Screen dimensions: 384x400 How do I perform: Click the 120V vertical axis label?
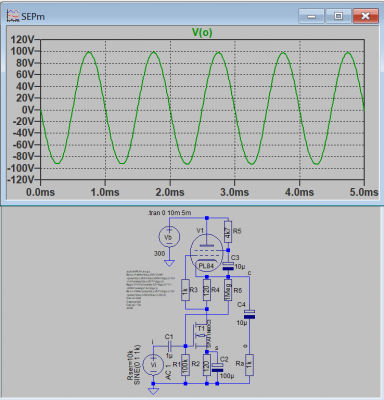coord(23,40)
